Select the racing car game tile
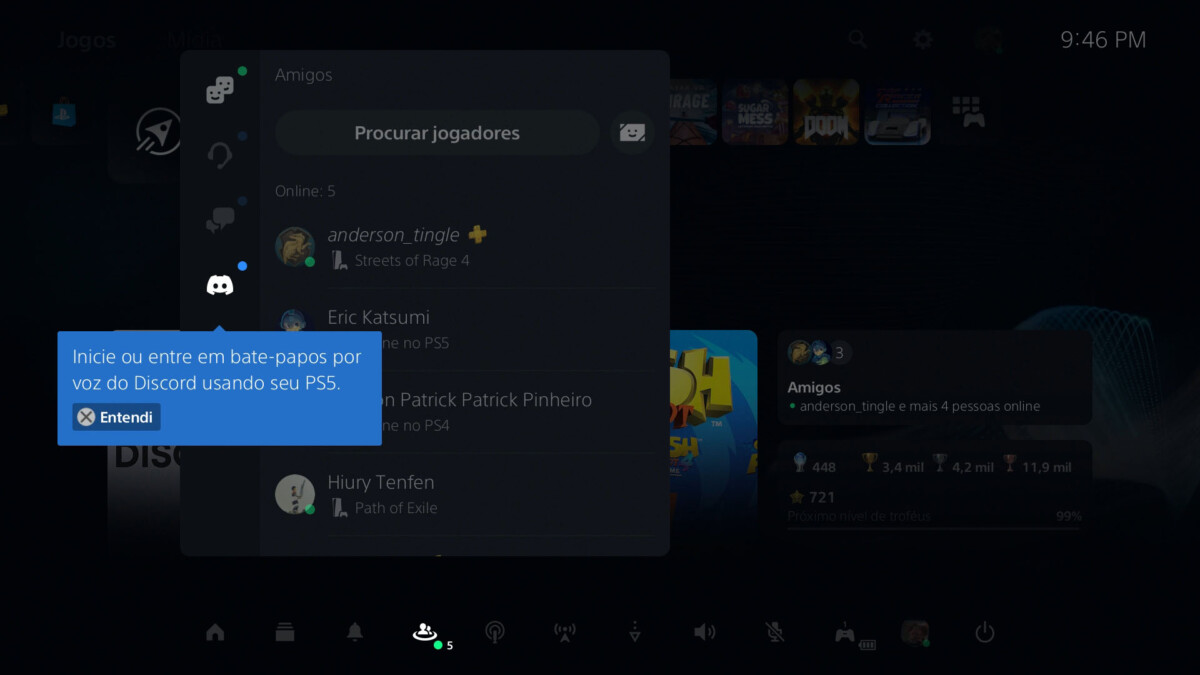The width and height of the screenshot is (1200, 675). point(897,112)
